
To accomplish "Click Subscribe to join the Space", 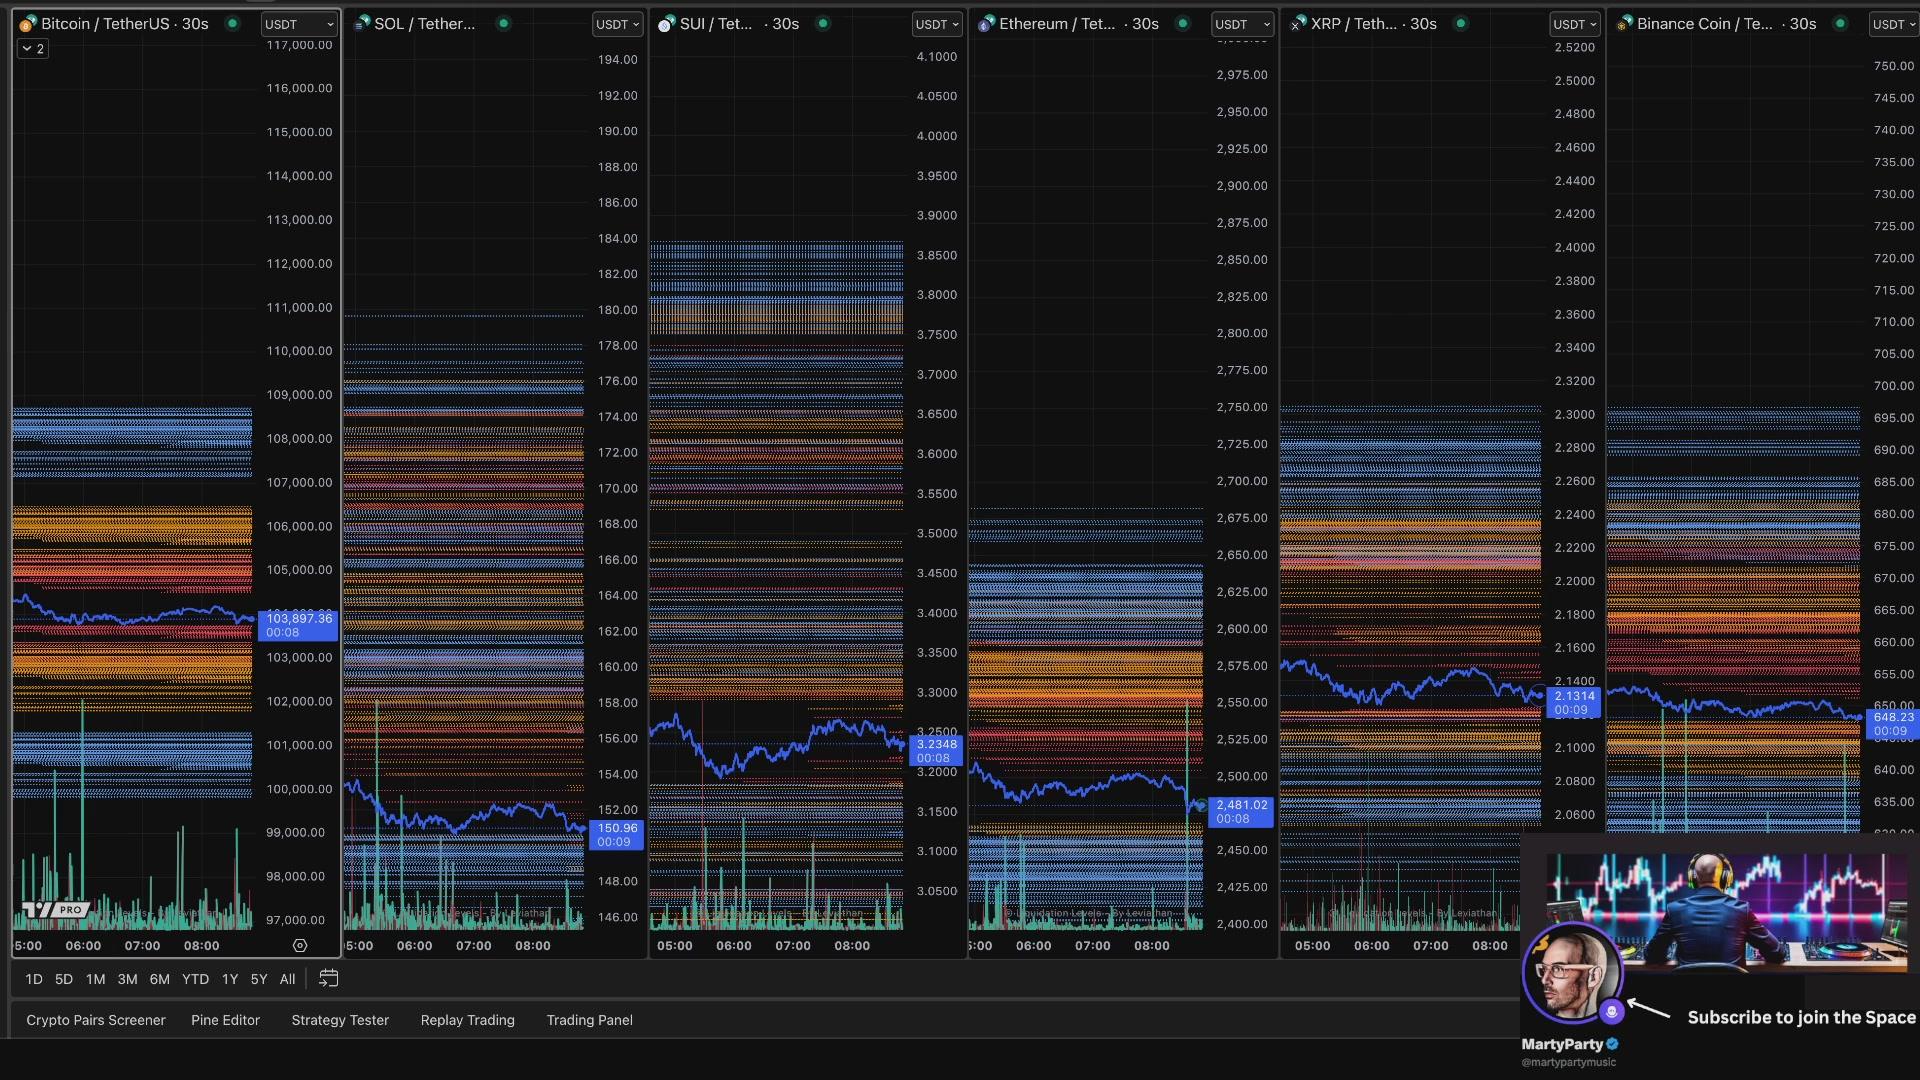I will (x=1802, y=1017).
